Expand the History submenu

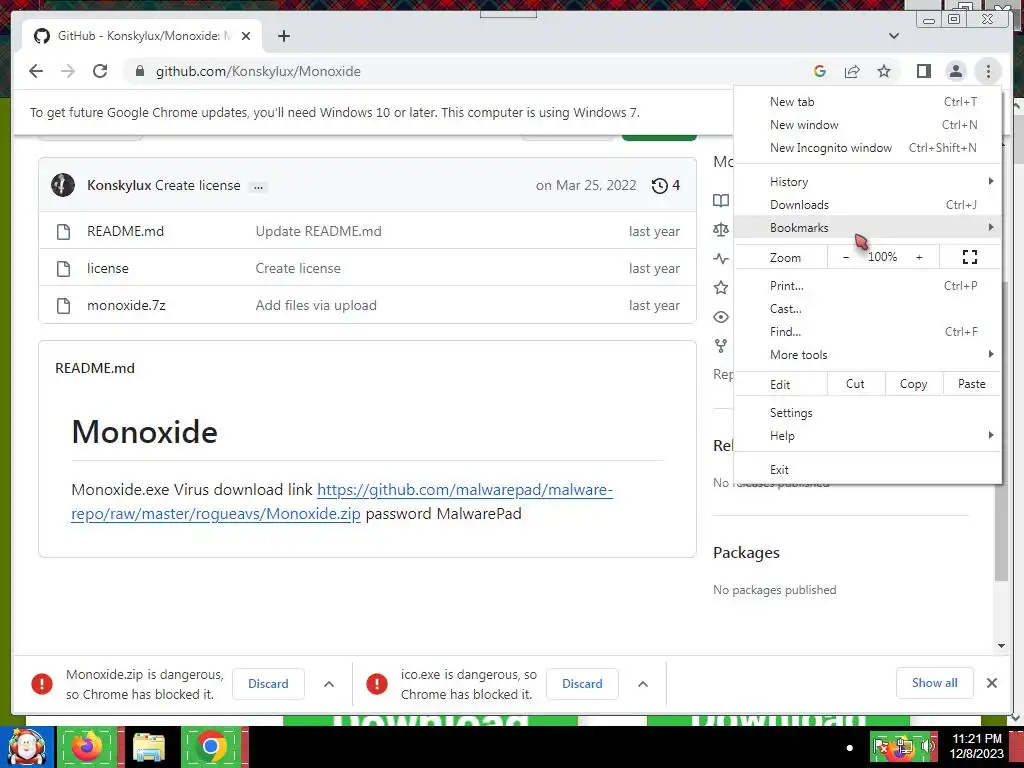867,182
